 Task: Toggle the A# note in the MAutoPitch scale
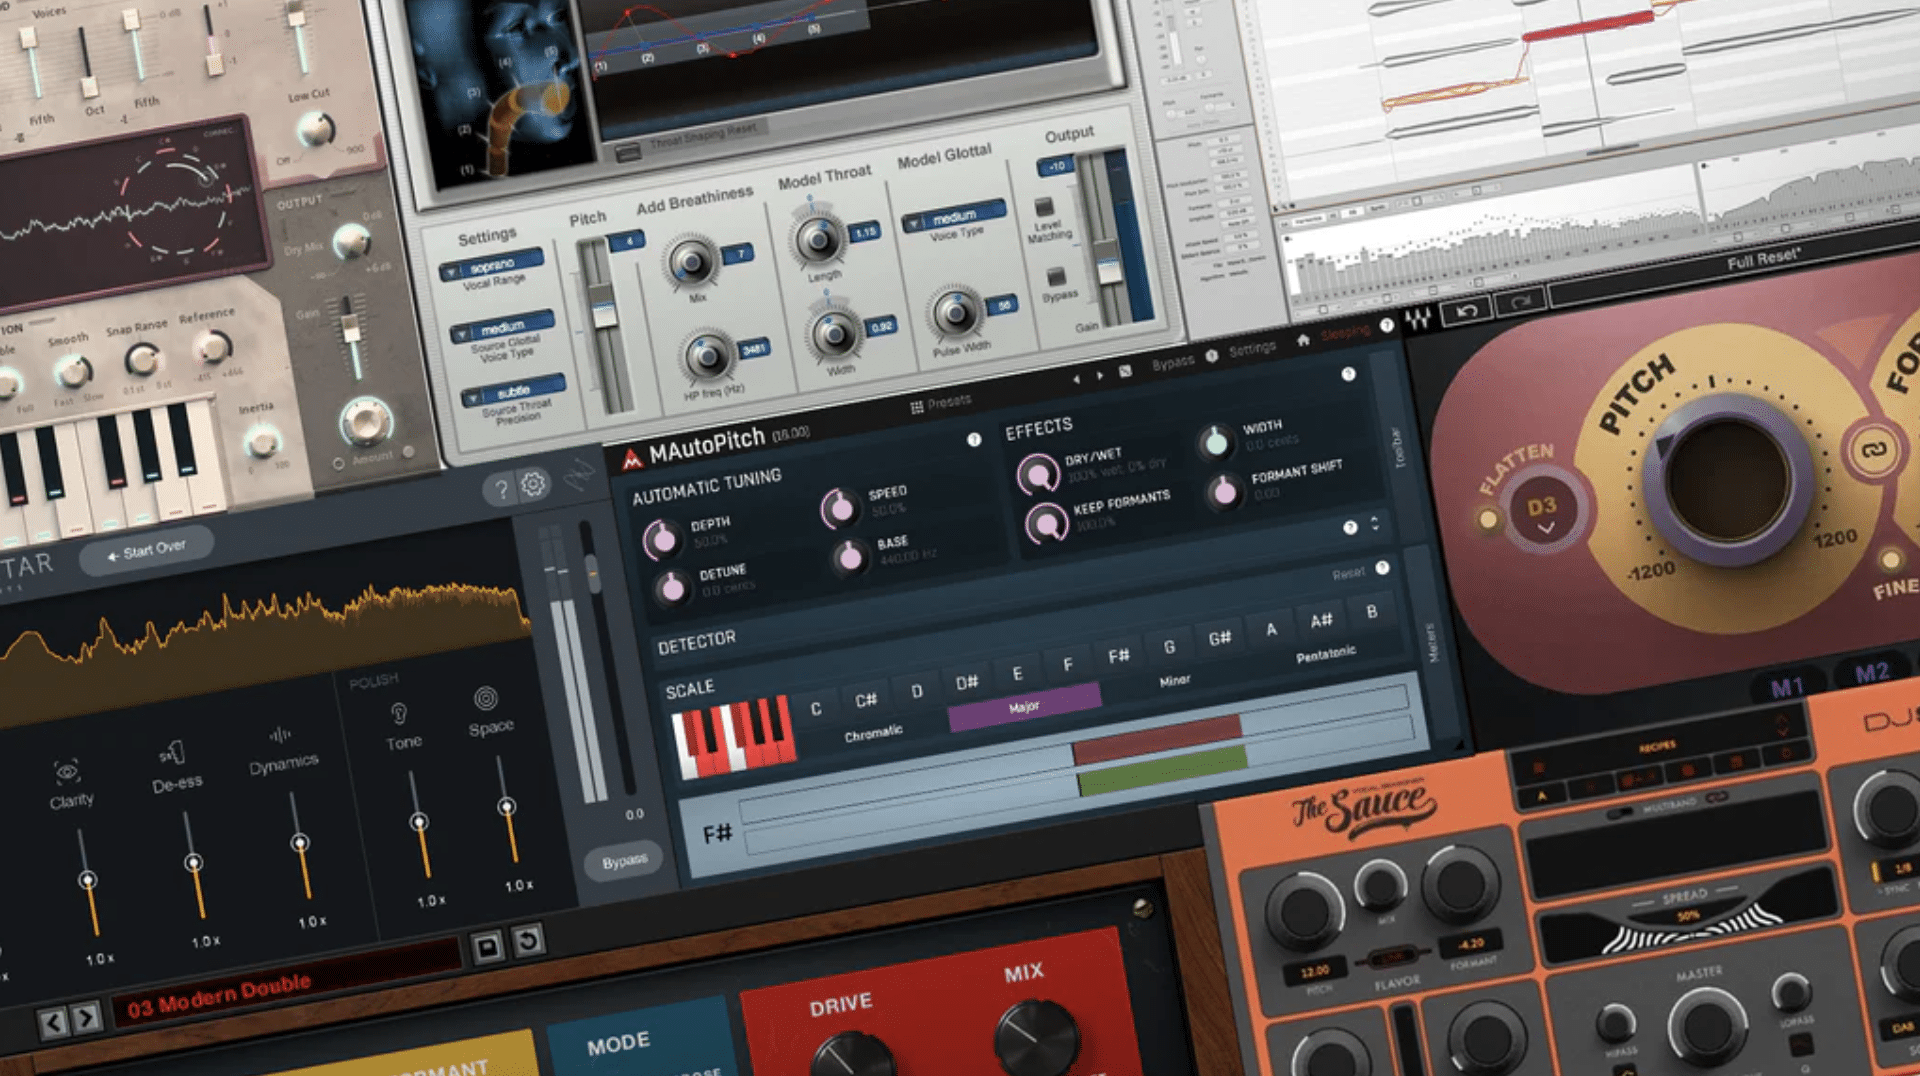tap(1321, 620)
